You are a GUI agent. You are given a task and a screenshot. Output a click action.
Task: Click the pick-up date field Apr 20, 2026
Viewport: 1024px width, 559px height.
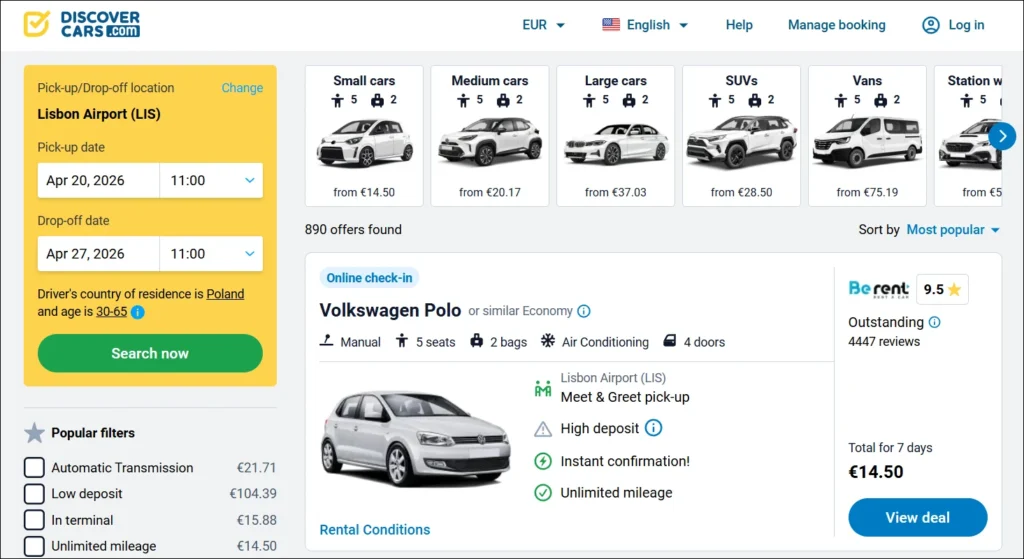pyautogui.click(x=99, y=180)
